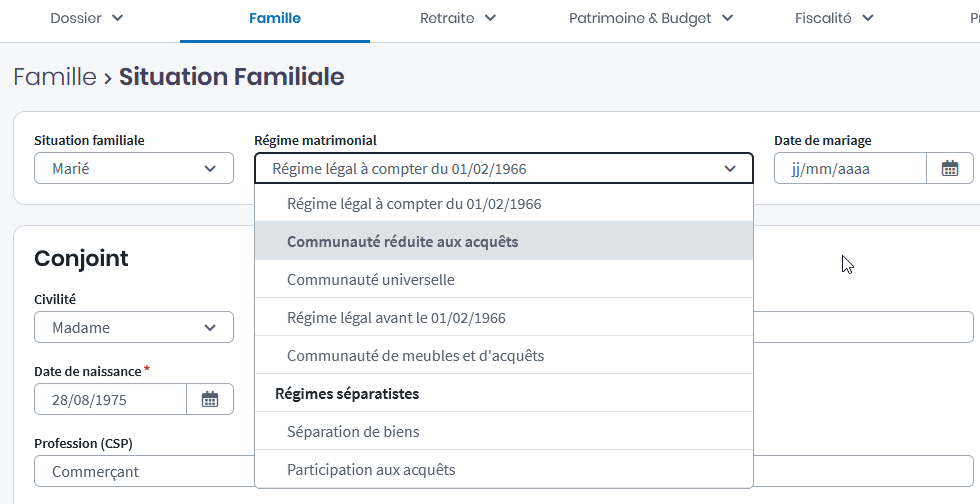
Task: Select Régime légal à compter du 01/02/1966 option
Action: click(414, 204)
